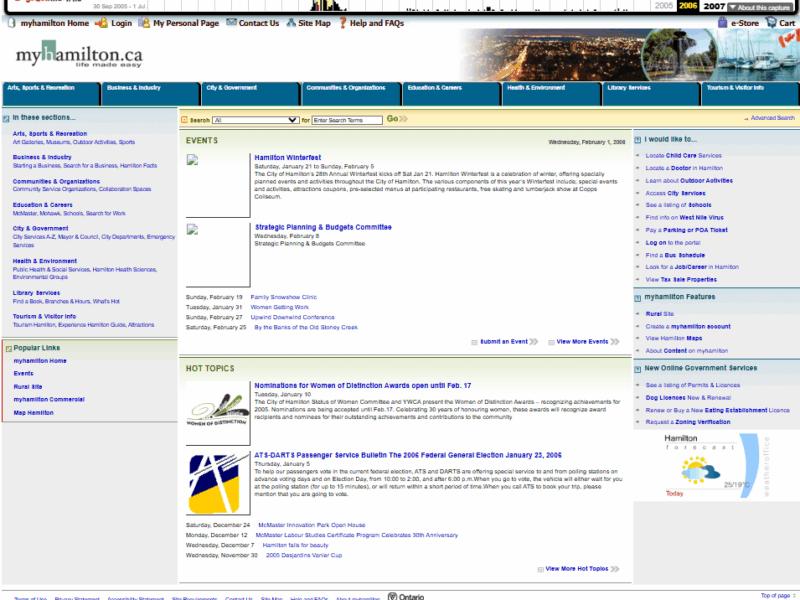Click the Help and FAQs question mark icon

point(343,23)
